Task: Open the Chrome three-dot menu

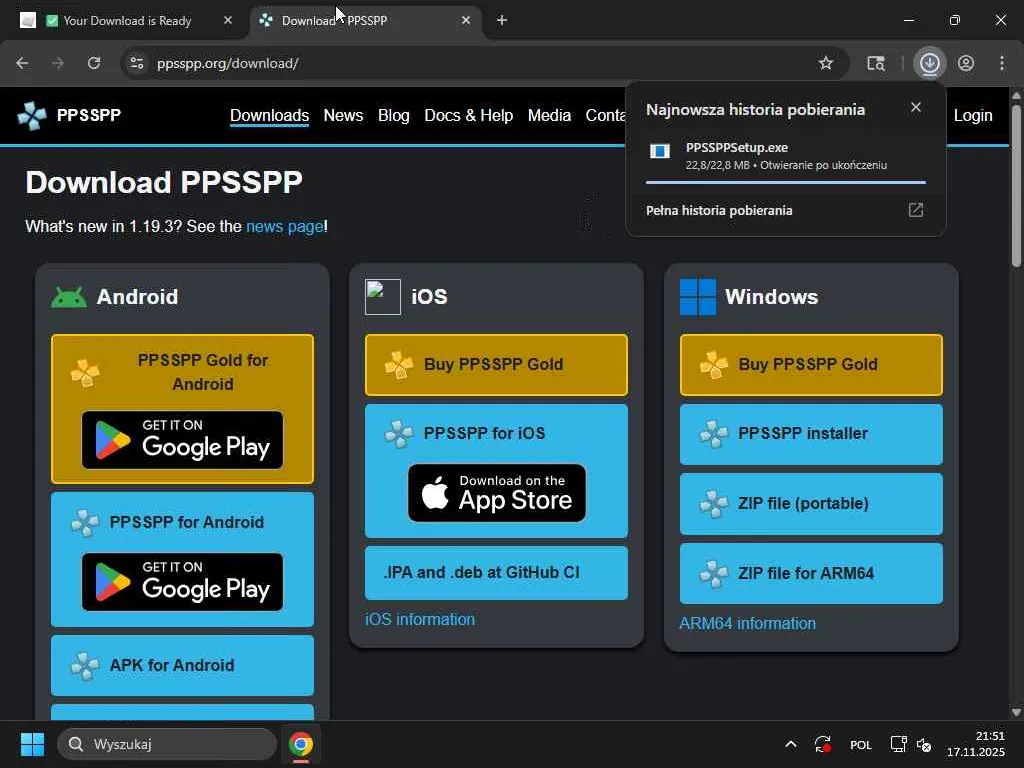Action: click(x=1002, y=63)
